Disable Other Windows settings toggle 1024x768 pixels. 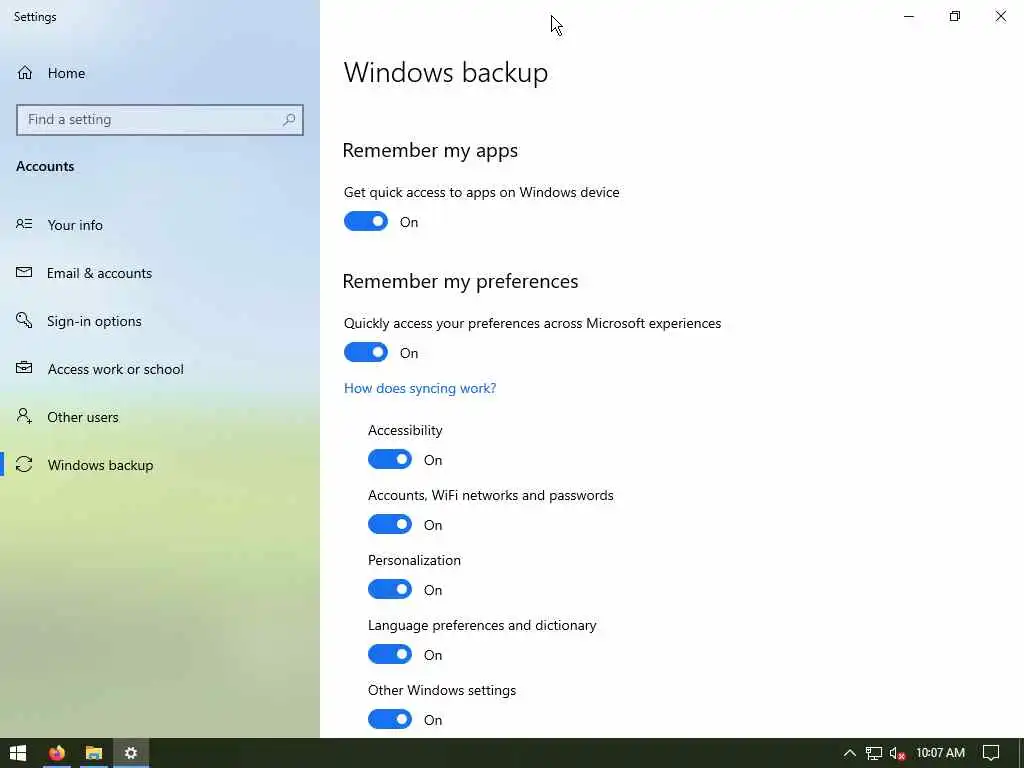click(x=390, y=719)
